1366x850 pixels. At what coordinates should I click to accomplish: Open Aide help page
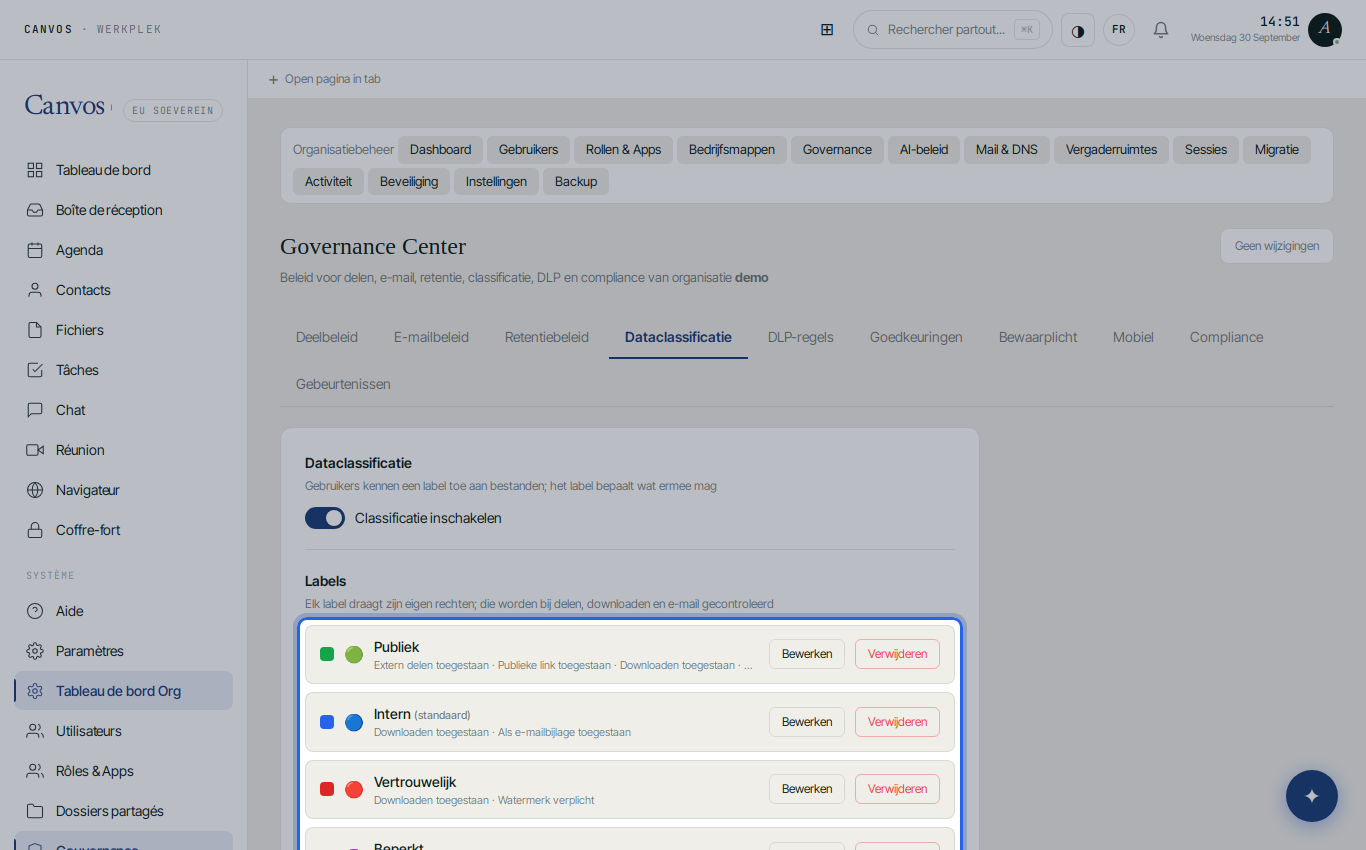[x=124, y=611]
